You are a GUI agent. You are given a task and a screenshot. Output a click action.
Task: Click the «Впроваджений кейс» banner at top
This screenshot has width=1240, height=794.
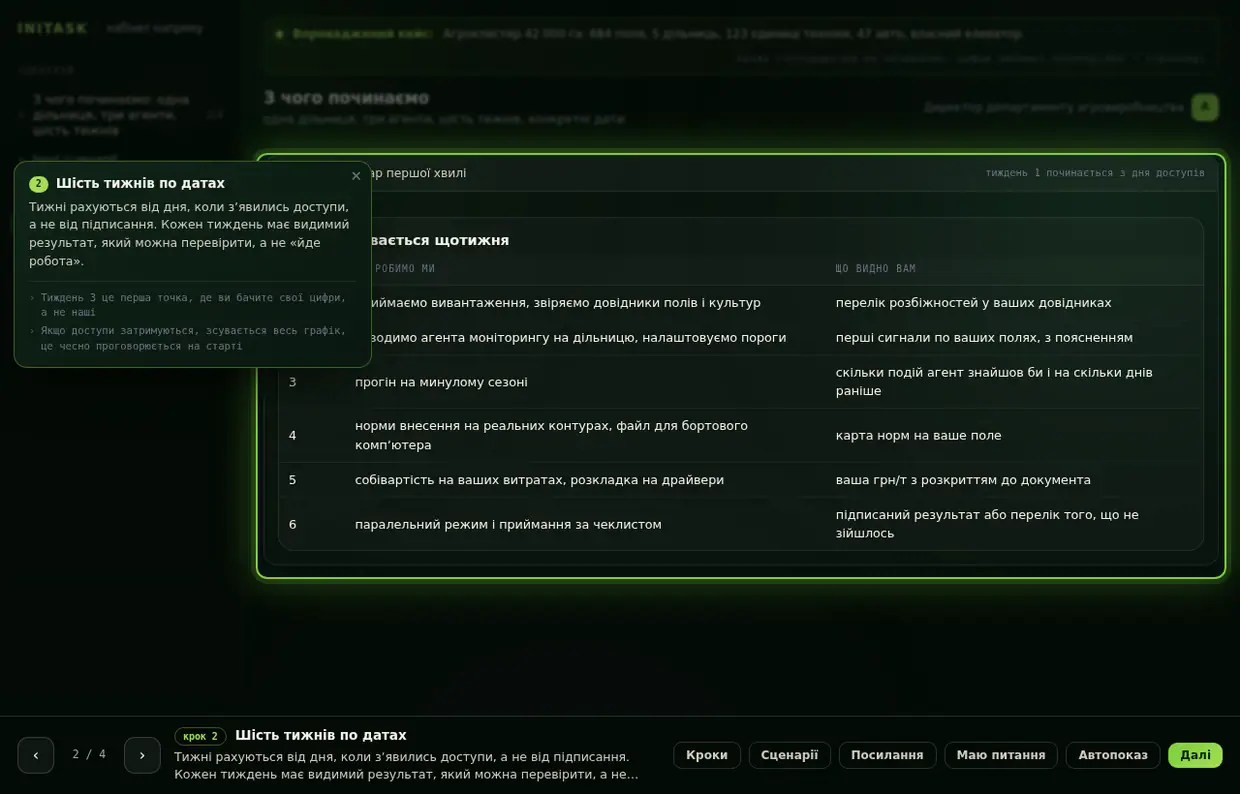pyautogui.click(x=741, y=34)
